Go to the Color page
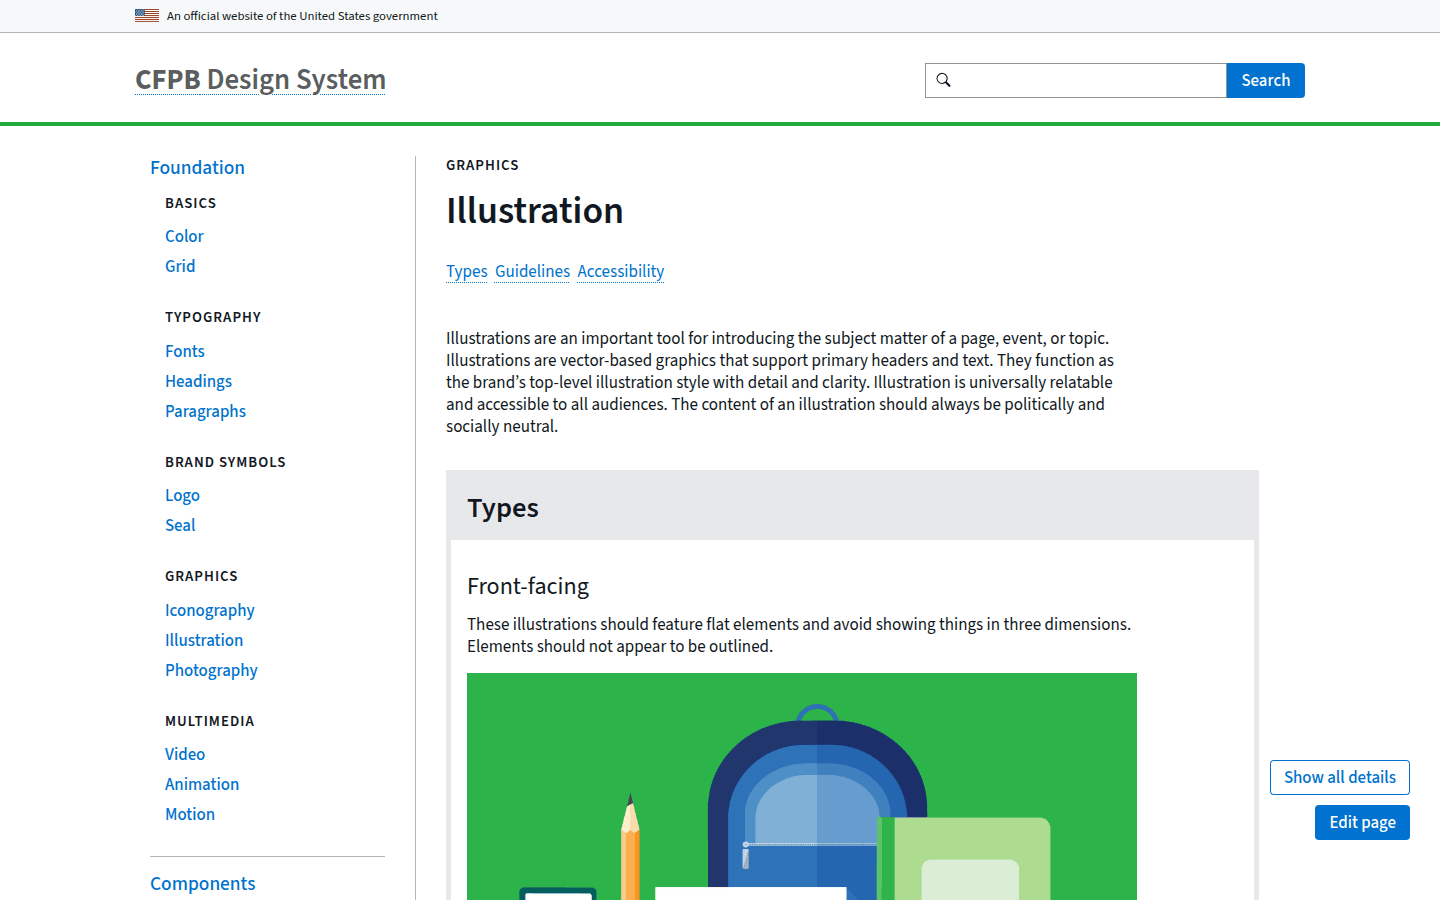1440x900 pixels. point(184,236)
